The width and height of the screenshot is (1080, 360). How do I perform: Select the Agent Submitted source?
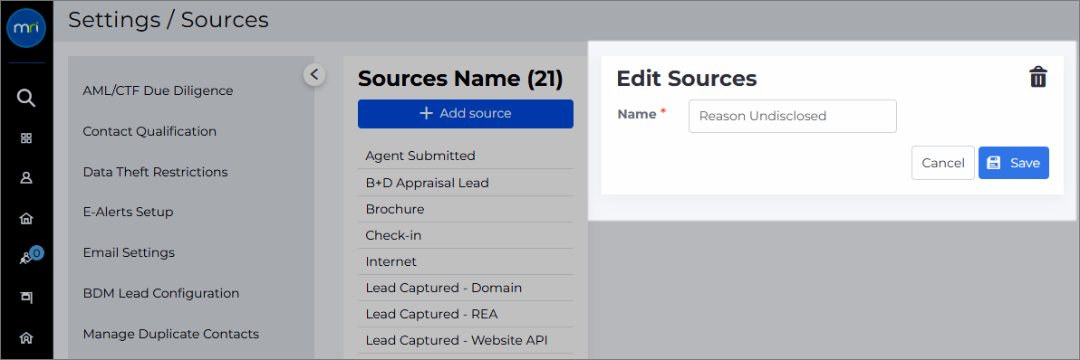click(466, 156)
